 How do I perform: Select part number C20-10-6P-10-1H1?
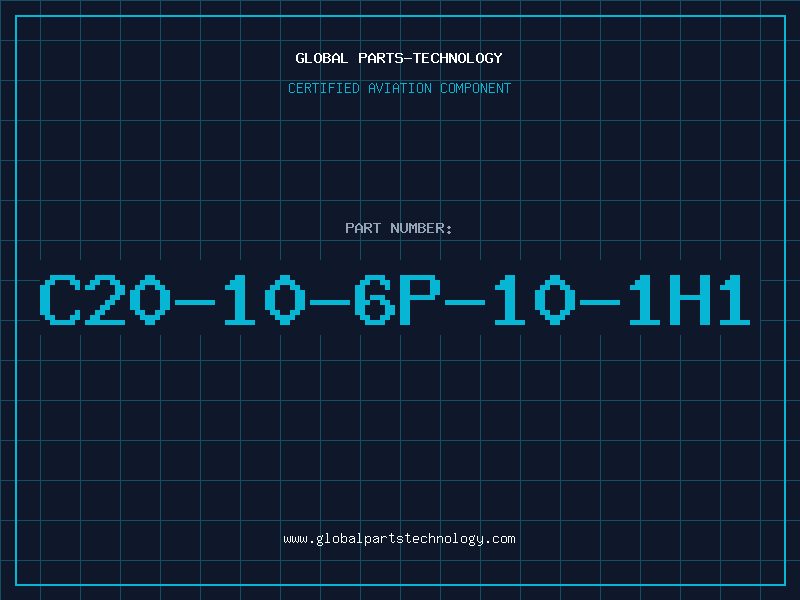tap(395, 299)
